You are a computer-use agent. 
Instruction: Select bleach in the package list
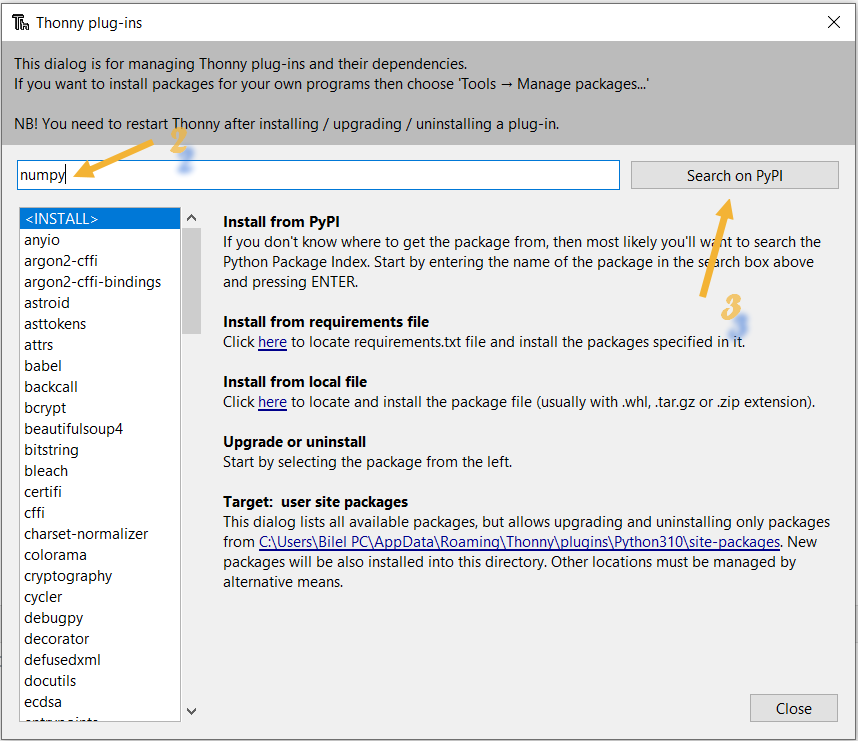tap(100, 471)
